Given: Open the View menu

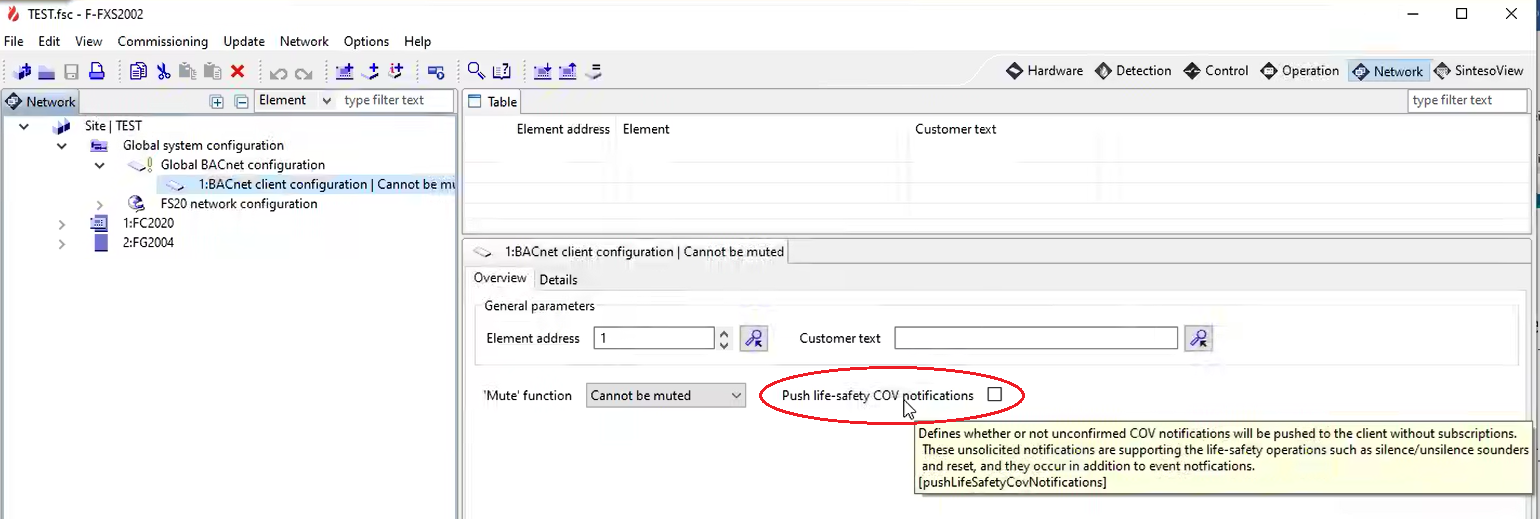Looking at the screenshot, I should coord(89,41).
